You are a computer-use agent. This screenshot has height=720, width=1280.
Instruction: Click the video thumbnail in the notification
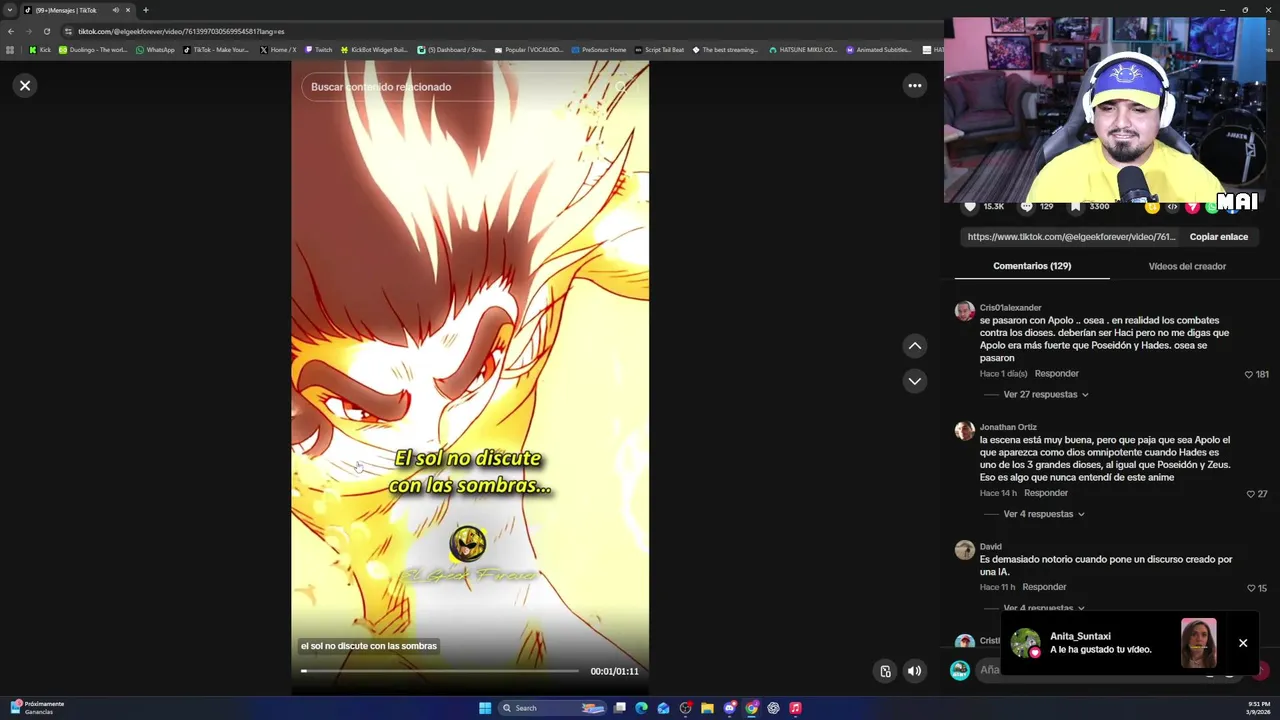pos(1198,643)
